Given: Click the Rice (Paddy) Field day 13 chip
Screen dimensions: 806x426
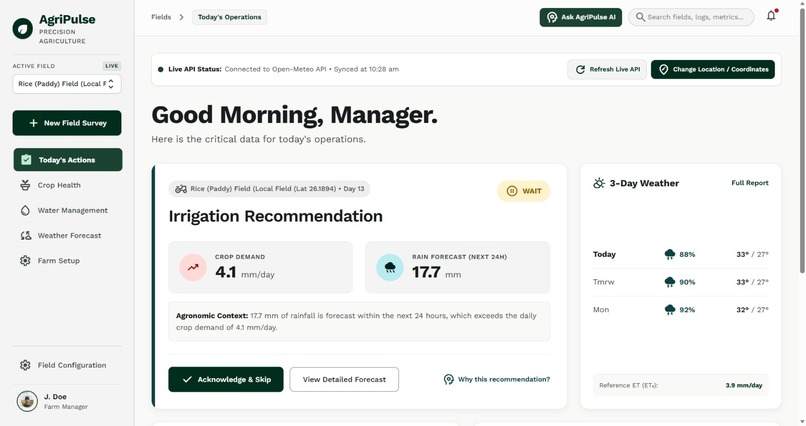Looking at the screenshot, I should click(269, 189).
